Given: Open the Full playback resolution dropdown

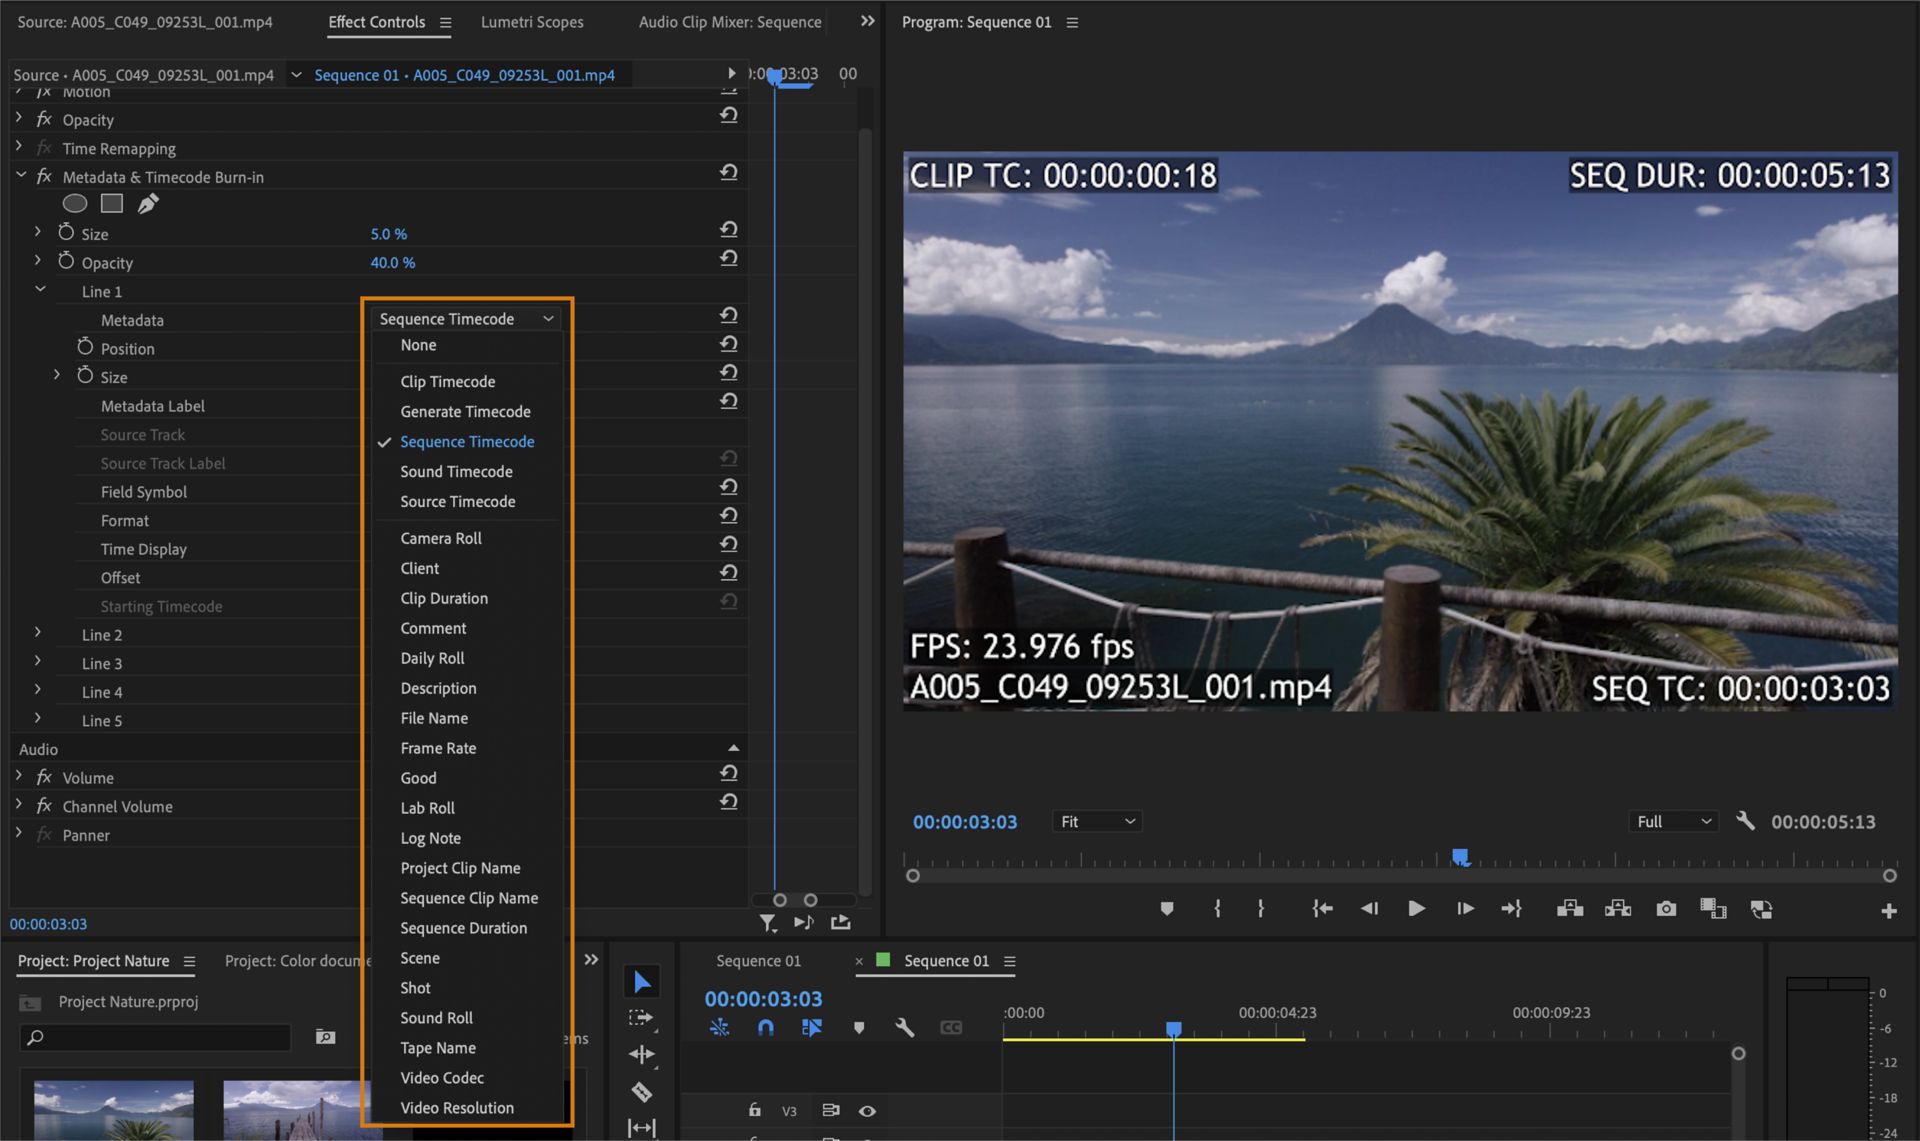Looking at the screenshot, I should pos(1672,821).
